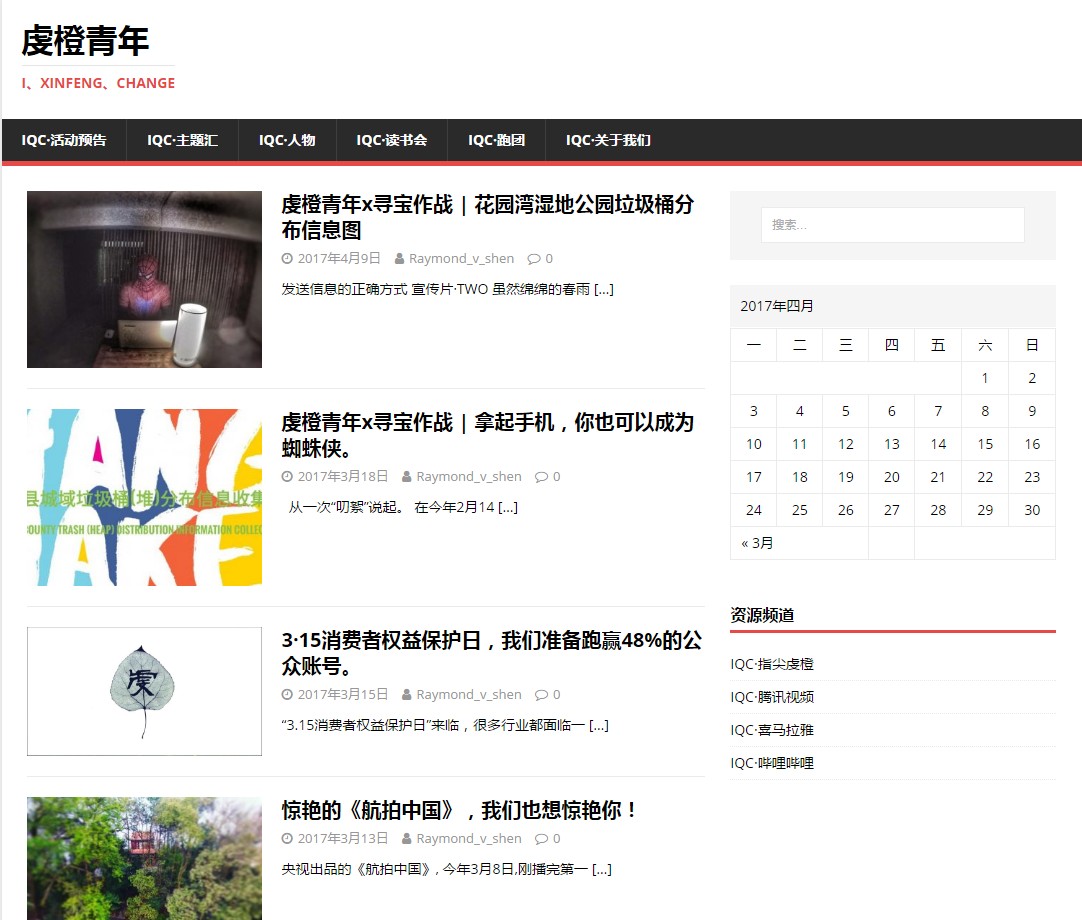
Task: Open the IQC·腾讯视频 resource link
Action: 772,697
